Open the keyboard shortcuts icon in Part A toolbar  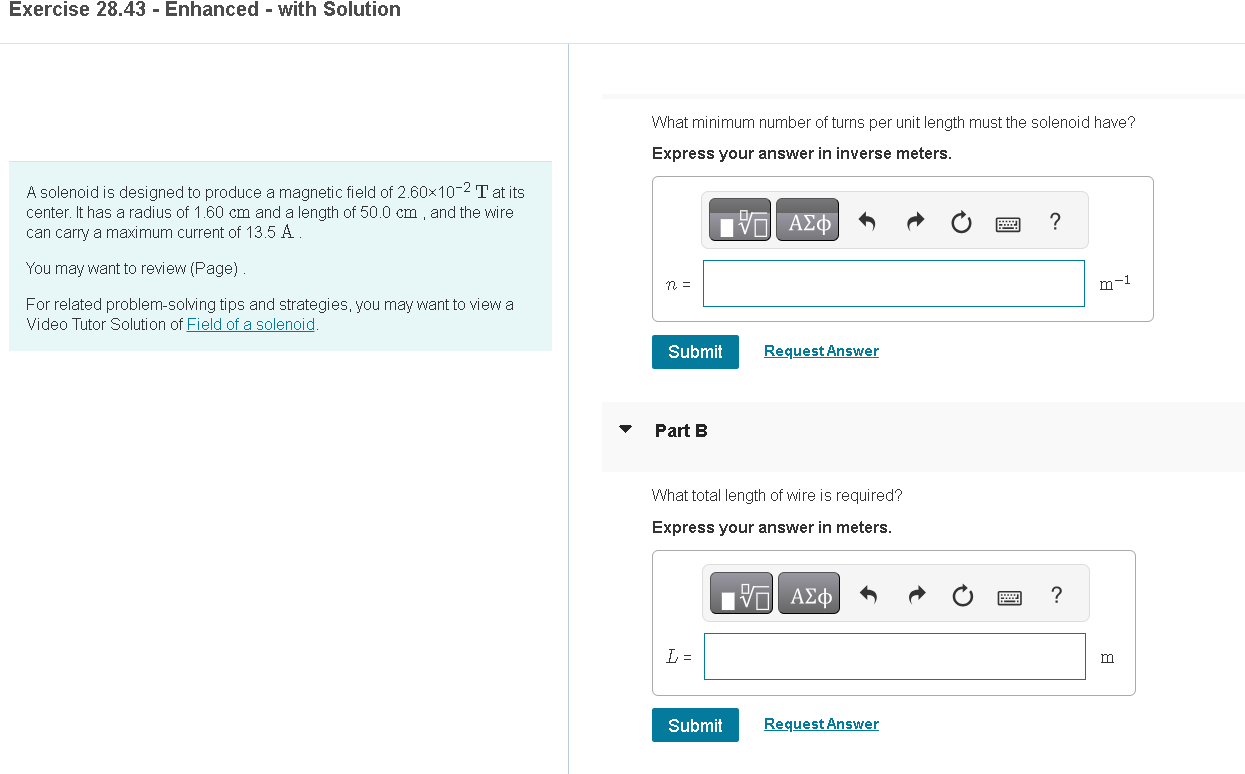point(1007,223)
